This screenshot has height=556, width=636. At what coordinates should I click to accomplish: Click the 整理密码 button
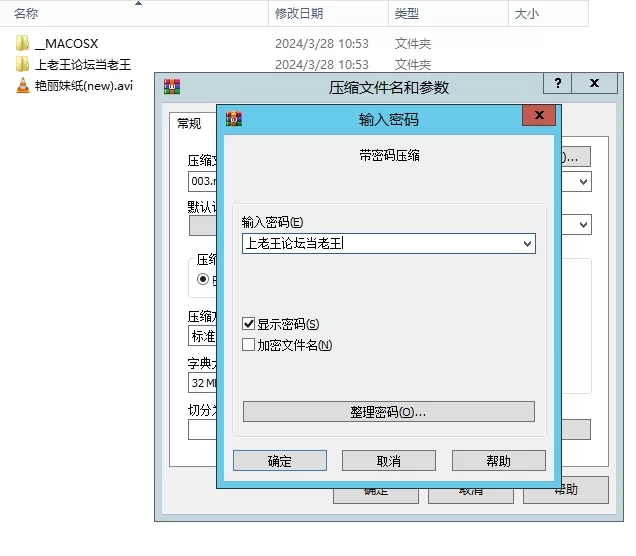coord(388,412)
